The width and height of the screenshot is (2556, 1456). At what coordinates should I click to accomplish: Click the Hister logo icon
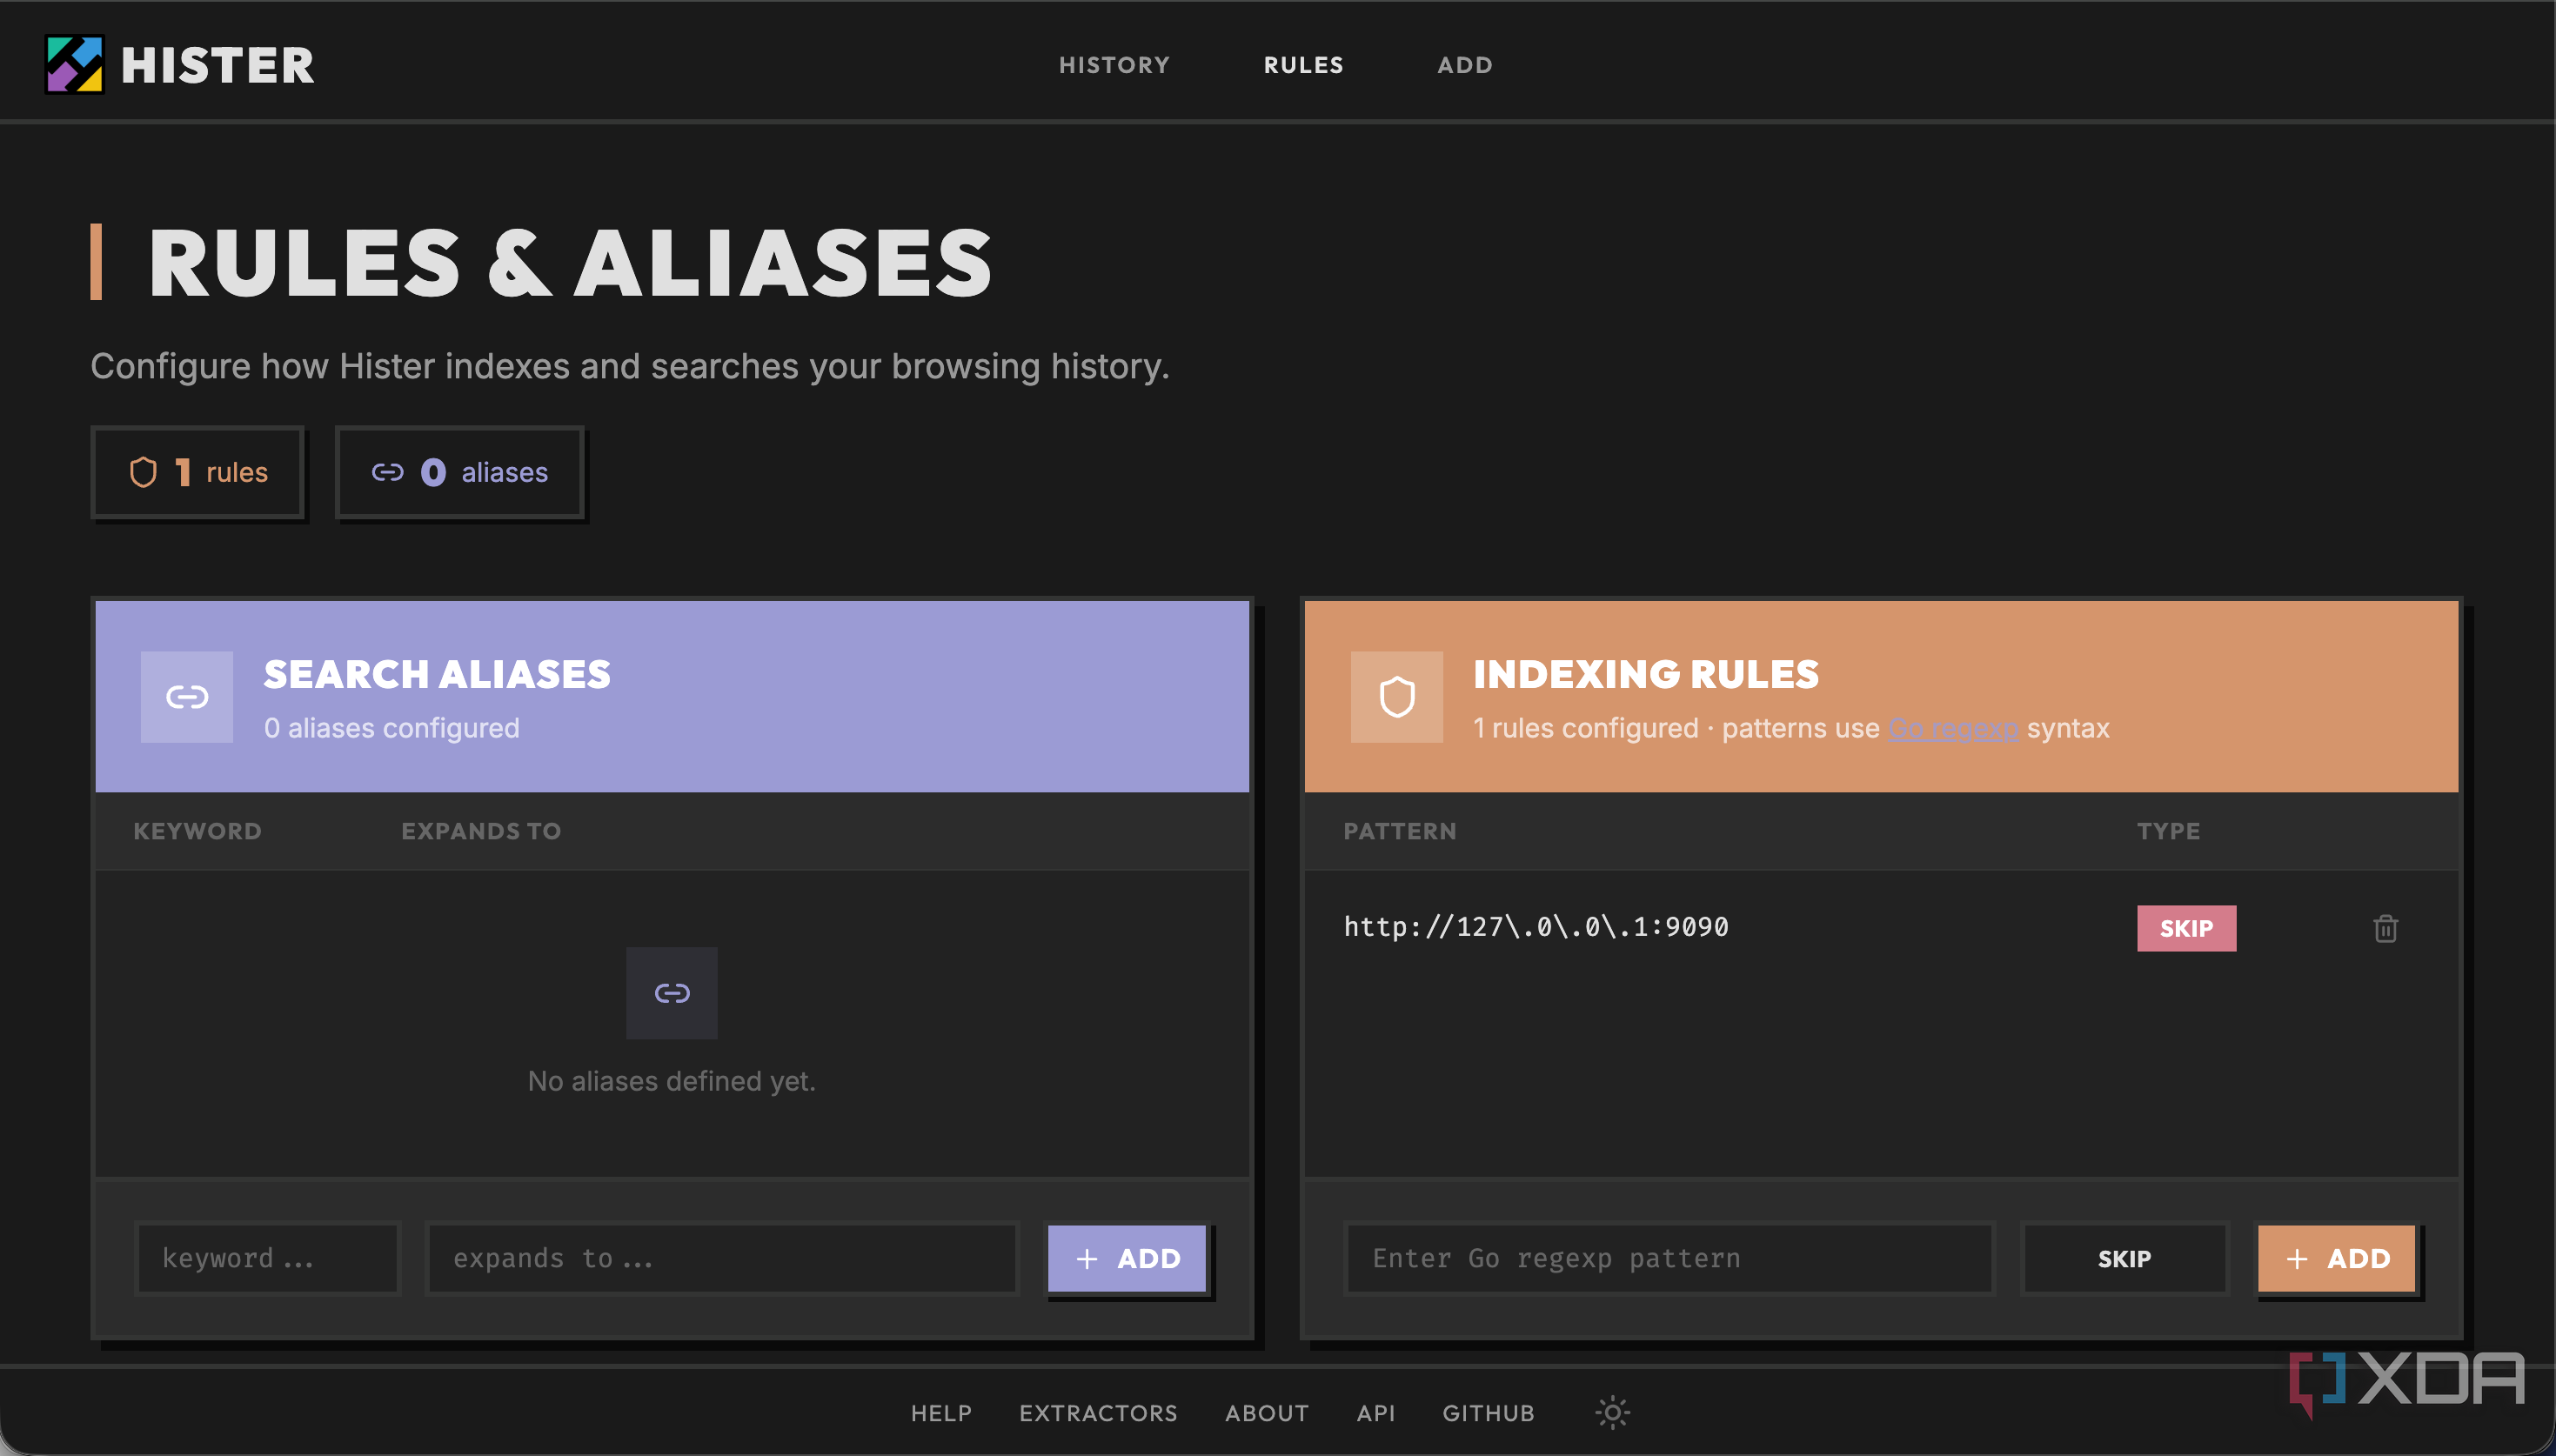click(75, 64)
